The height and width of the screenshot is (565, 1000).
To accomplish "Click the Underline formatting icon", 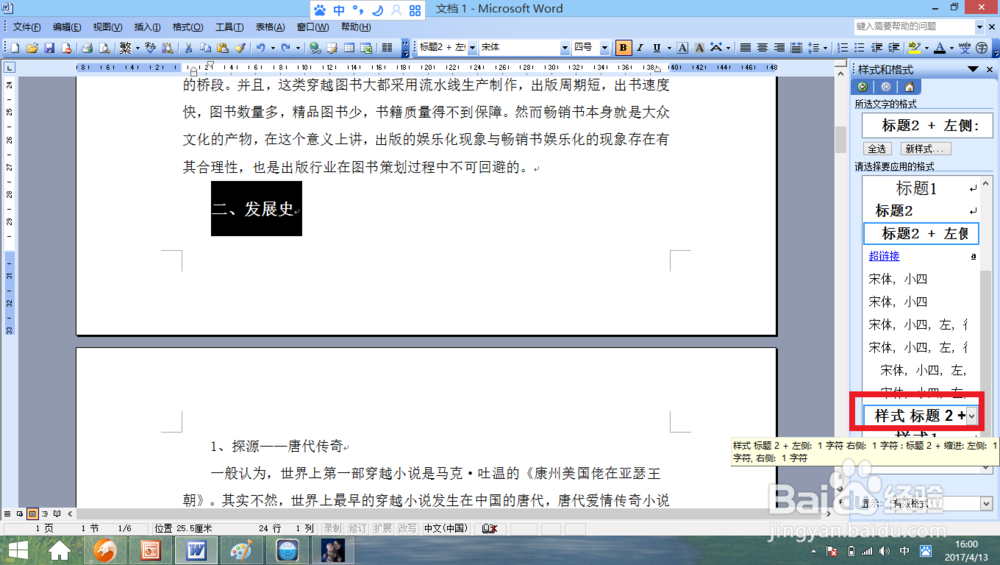I will pyautogui.click(x=656, y=48).
